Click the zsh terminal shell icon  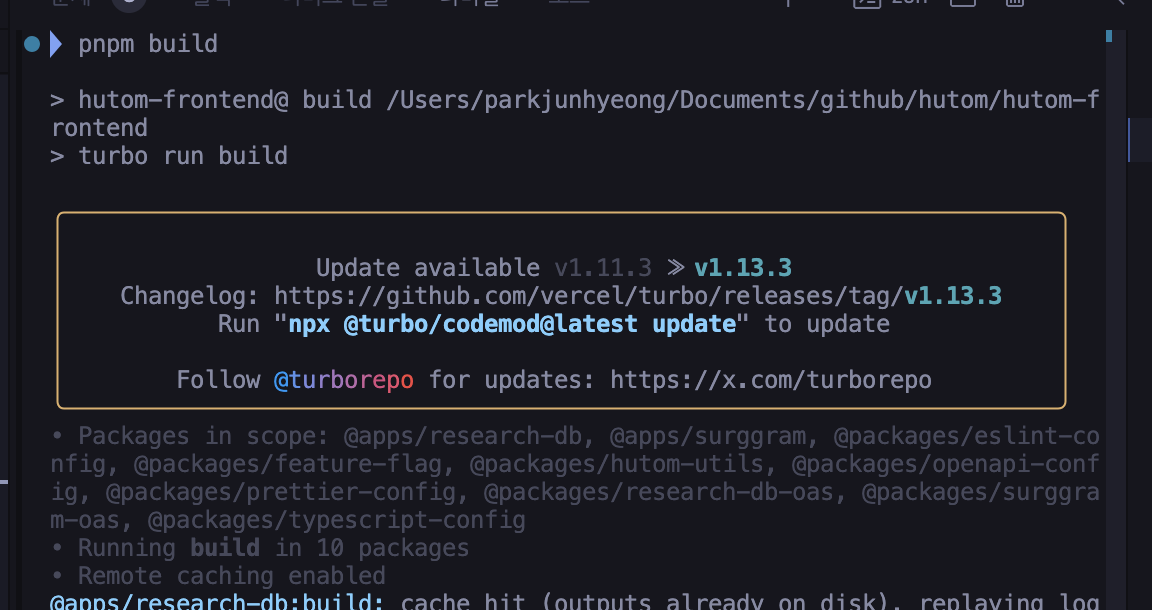click(865, 3)
